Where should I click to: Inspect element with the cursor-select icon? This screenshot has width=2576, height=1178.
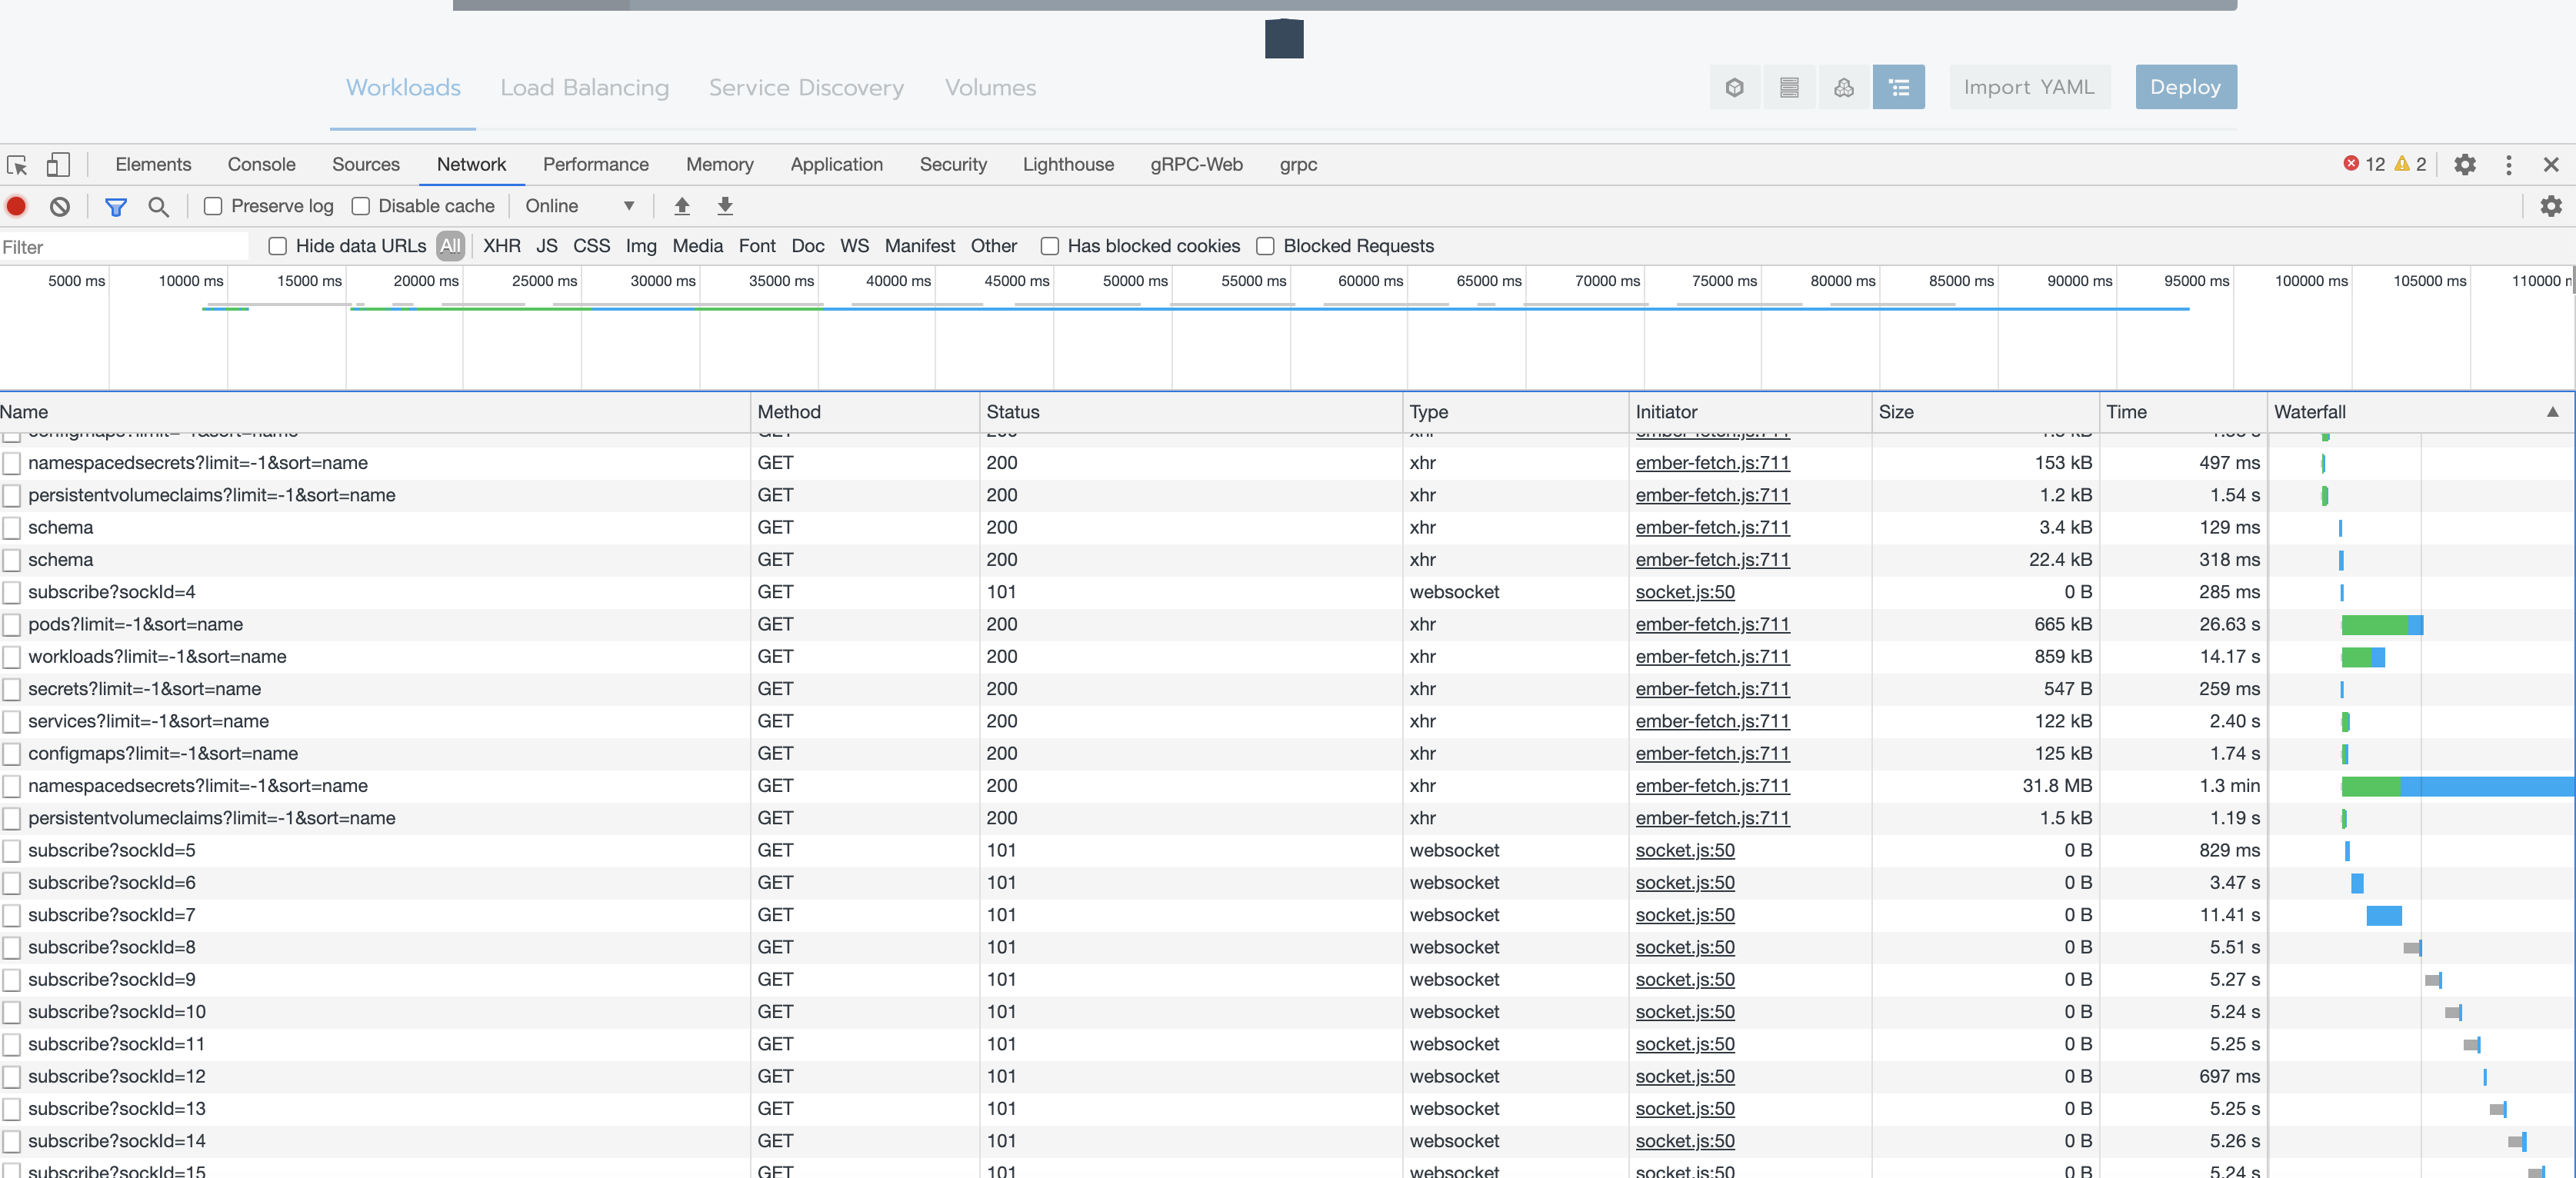[17, 164]
